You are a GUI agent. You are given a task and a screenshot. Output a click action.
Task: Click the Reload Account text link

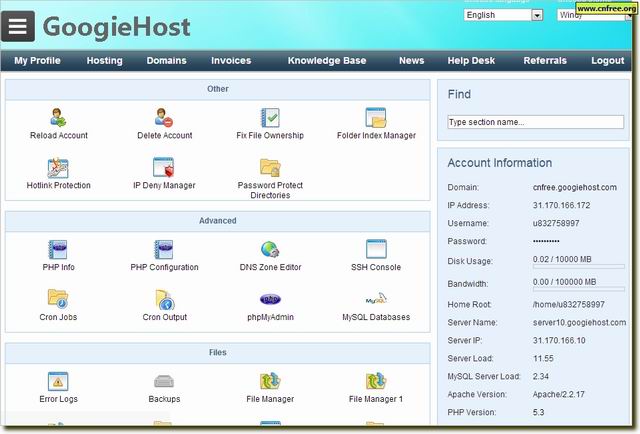pos(59,136)
